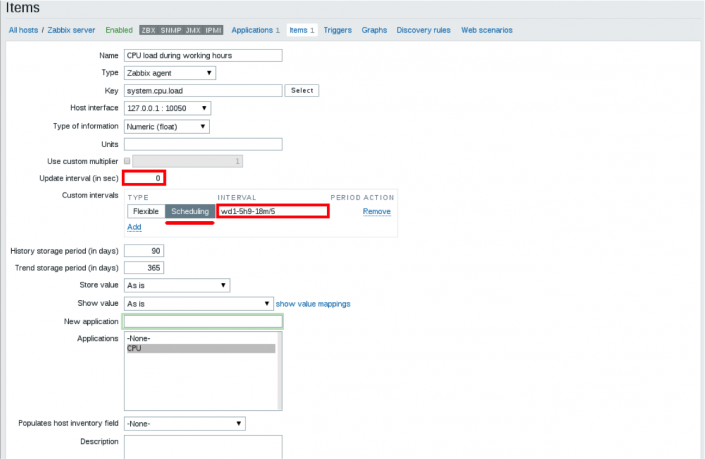Screen dimensions: 705x459
Task: Click the JMX availability badge
Action: pyautogui.click(x=193, y=30)
